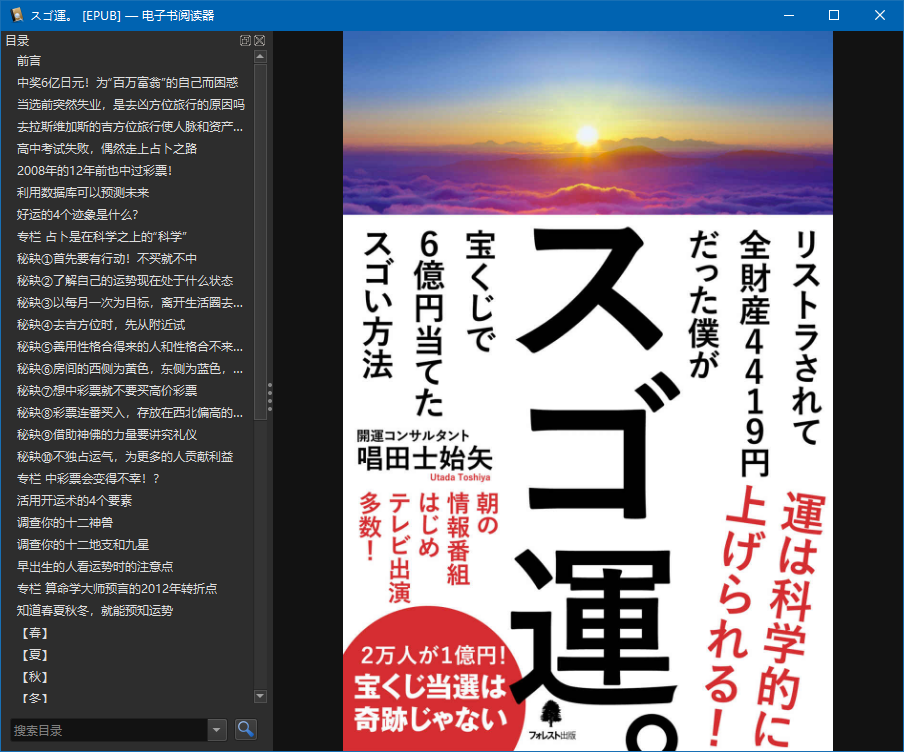
Task: Click the TOC vertical scrollbar track
Action: [x=260, y=554]
